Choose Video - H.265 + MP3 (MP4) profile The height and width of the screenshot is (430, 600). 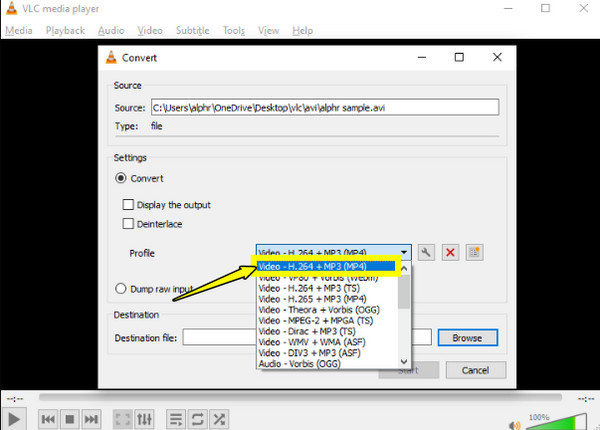click(328, 299)
